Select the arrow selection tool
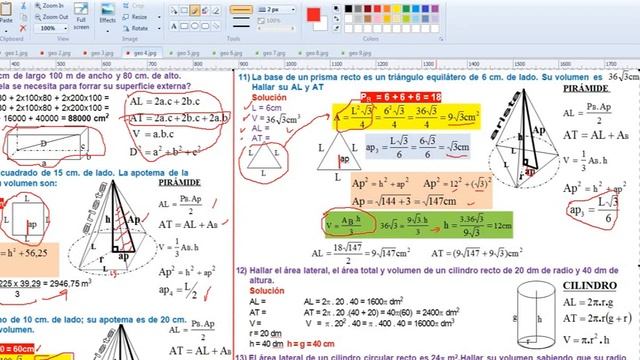Image resolution: width=640 pixels, height=360 pixels. pyautogui.click(x=174, y=10)
